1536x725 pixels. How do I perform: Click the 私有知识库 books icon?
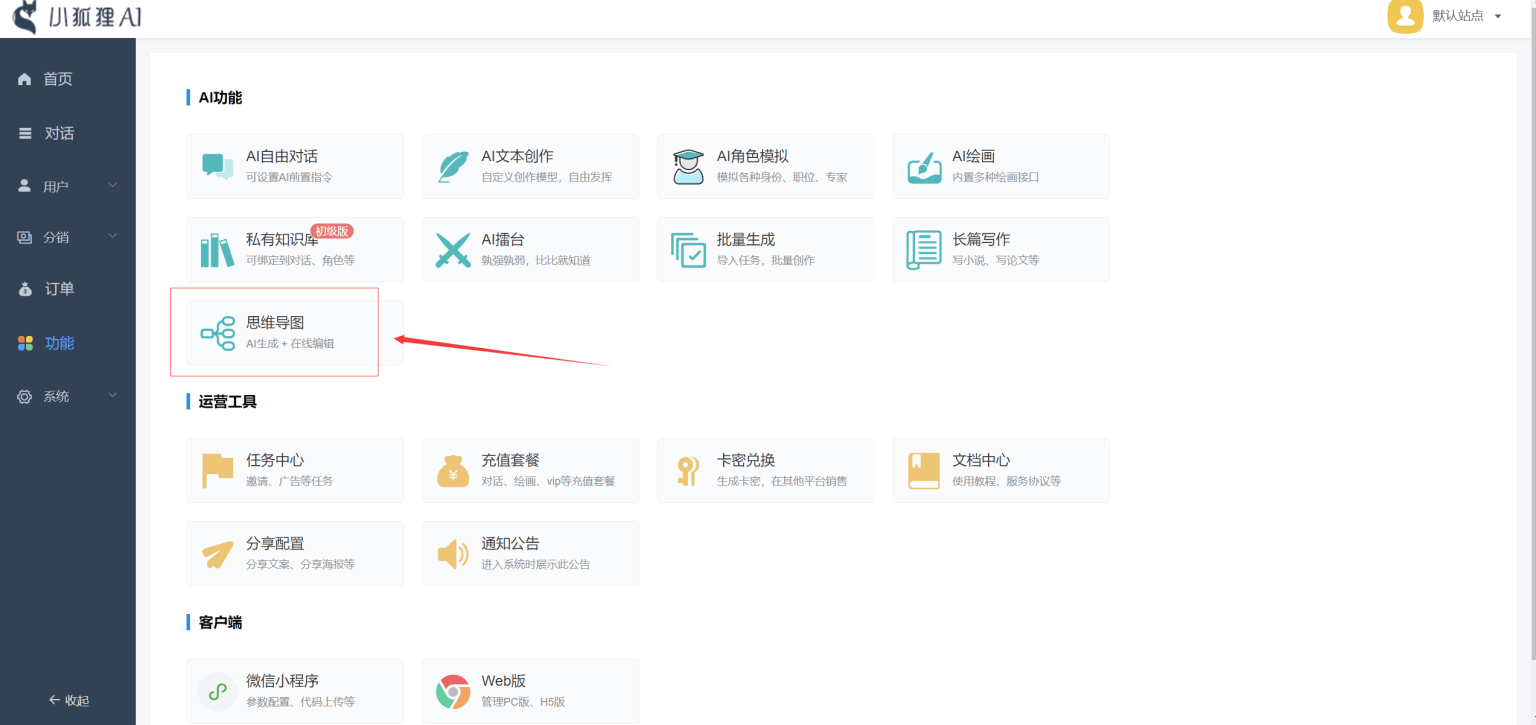(217, 250)
